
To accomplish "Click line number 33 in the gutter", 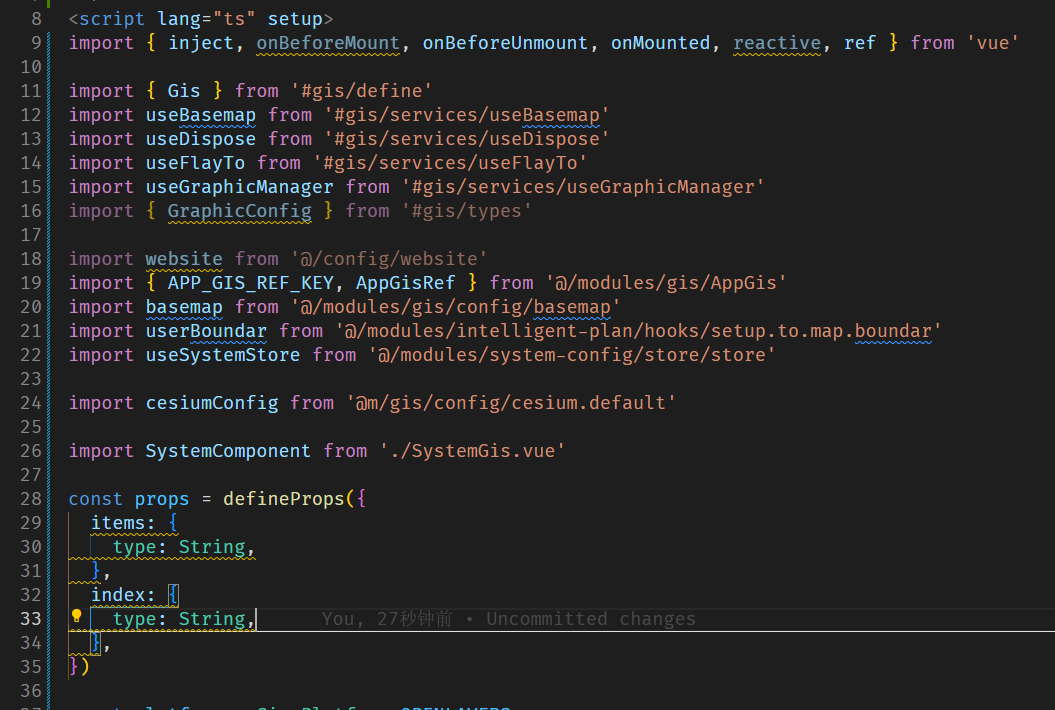I will [31, 619].
